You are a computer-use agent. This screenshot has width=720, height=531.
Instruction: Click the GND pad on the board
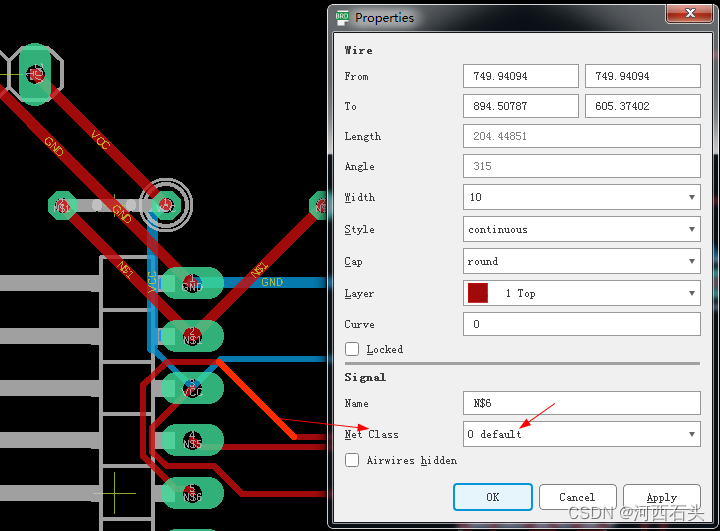(x=192, y=284)
